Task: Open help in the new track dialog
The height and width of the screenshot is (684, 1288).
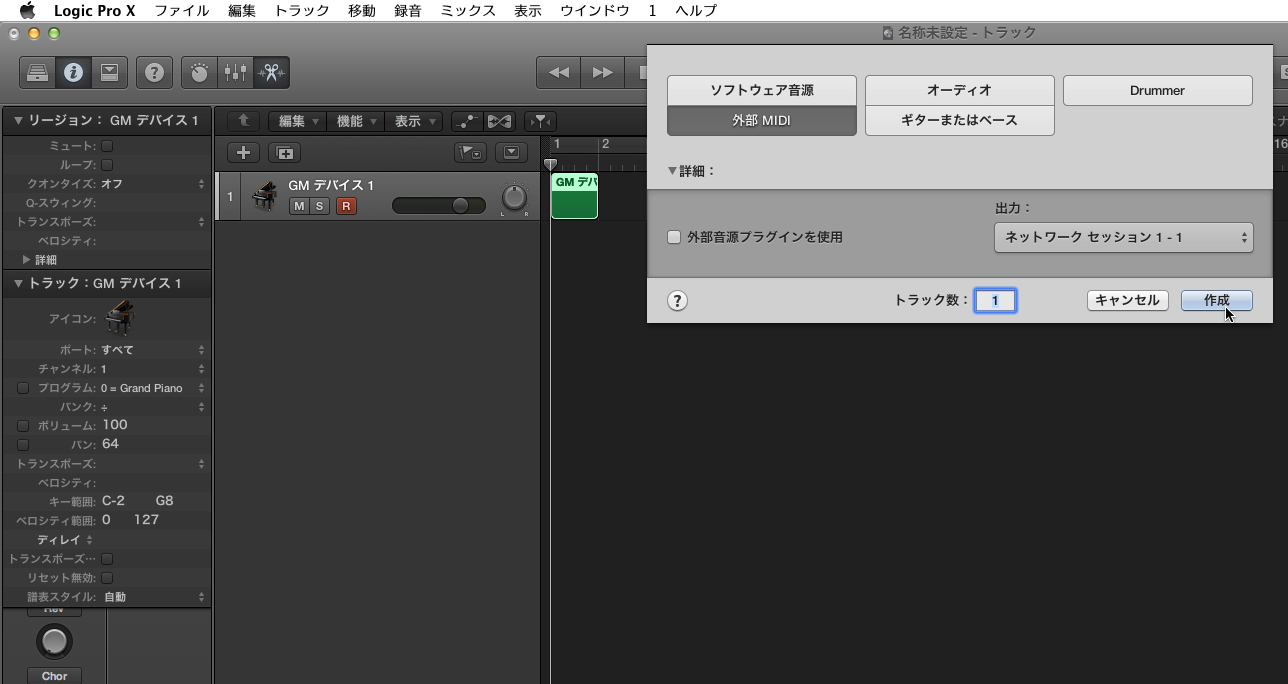Action: click(677, 301)
